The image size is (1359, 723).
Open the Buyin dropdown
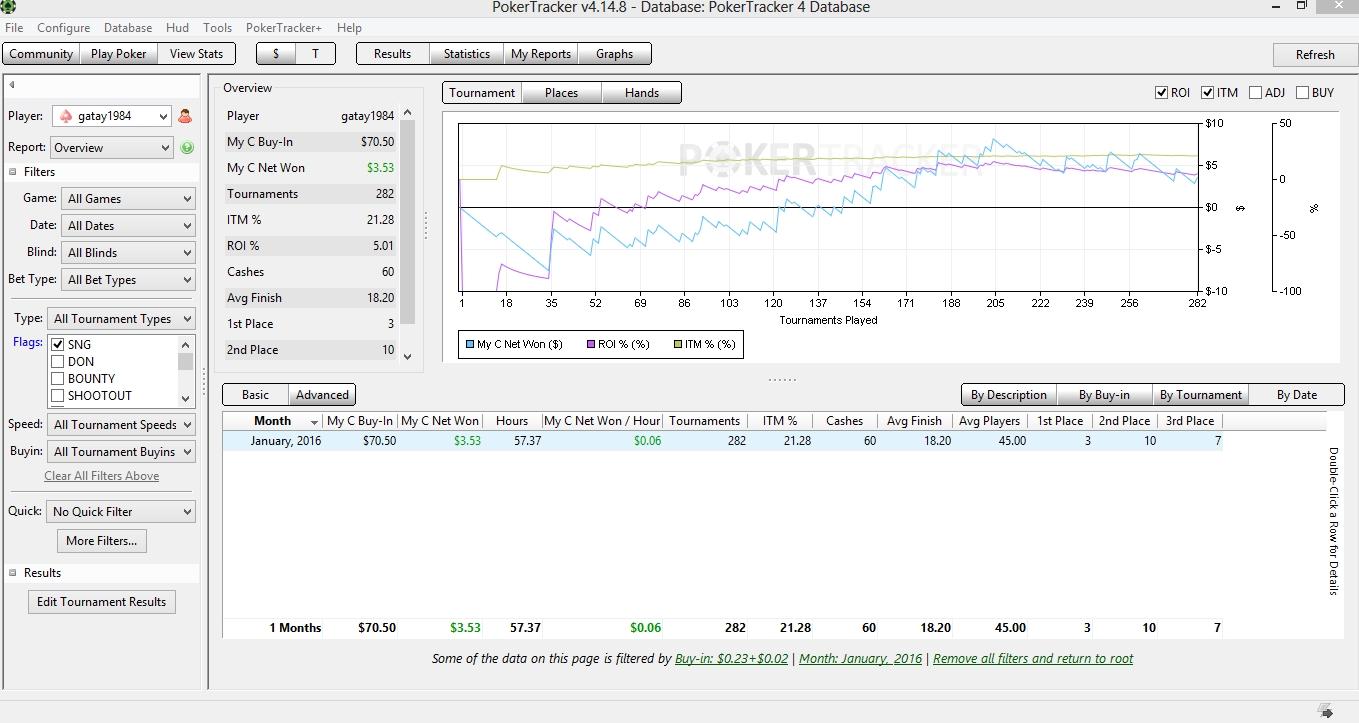pyautogui.click(x=122, y=452)
